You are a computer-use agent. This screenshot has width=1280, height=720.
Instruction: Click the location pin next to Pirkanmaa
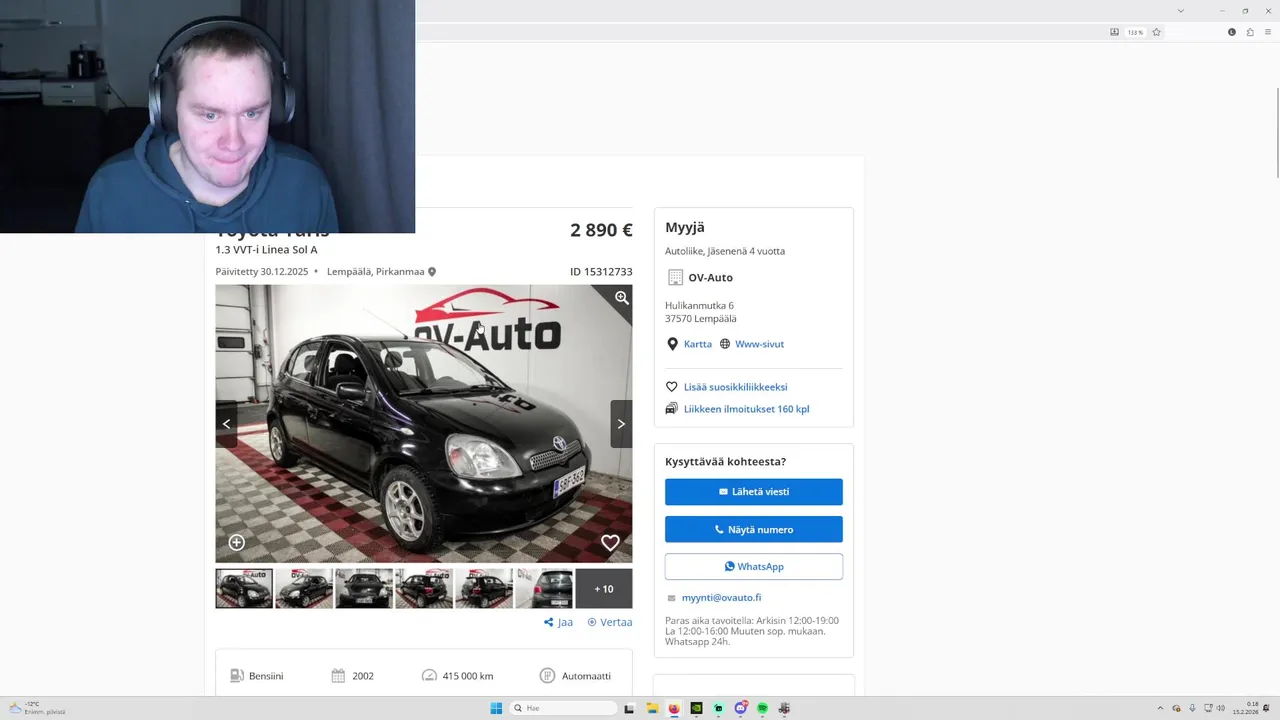(432, 272)
